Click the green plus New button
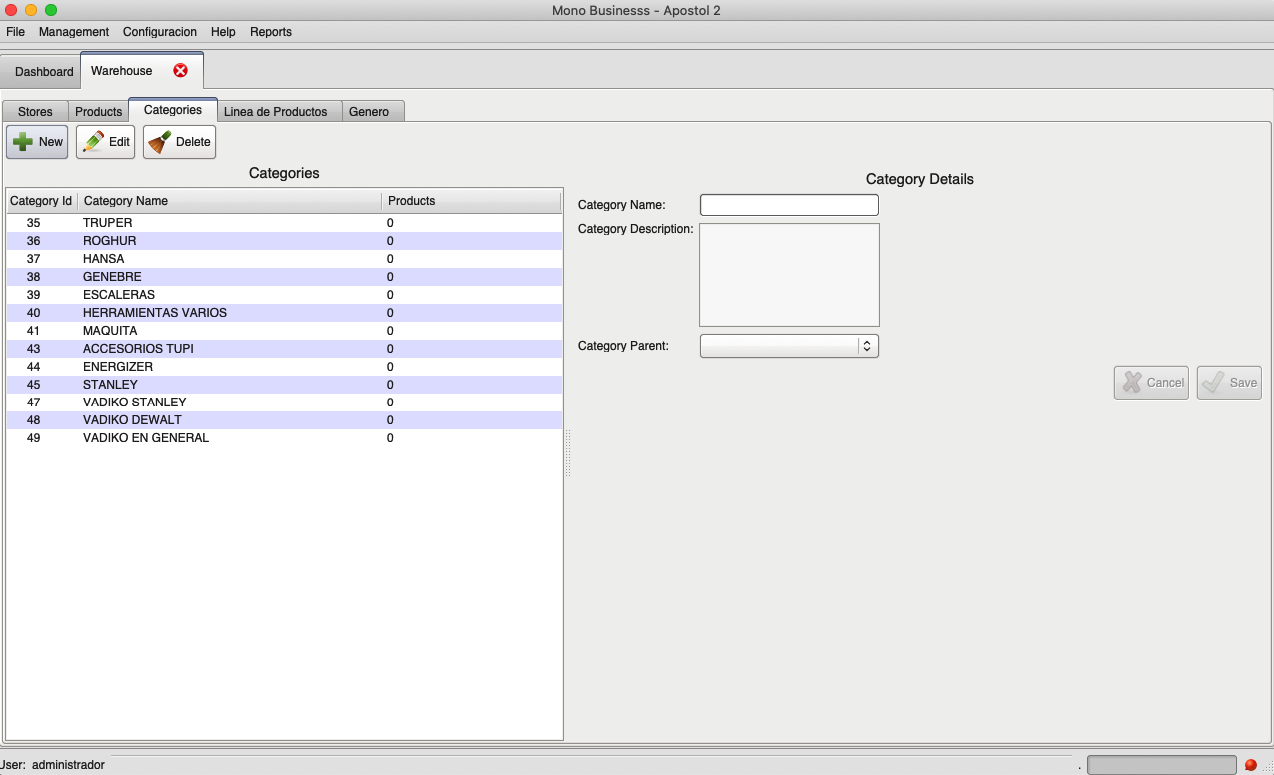This screenshot has width=1274, height=775. [37, 142]
